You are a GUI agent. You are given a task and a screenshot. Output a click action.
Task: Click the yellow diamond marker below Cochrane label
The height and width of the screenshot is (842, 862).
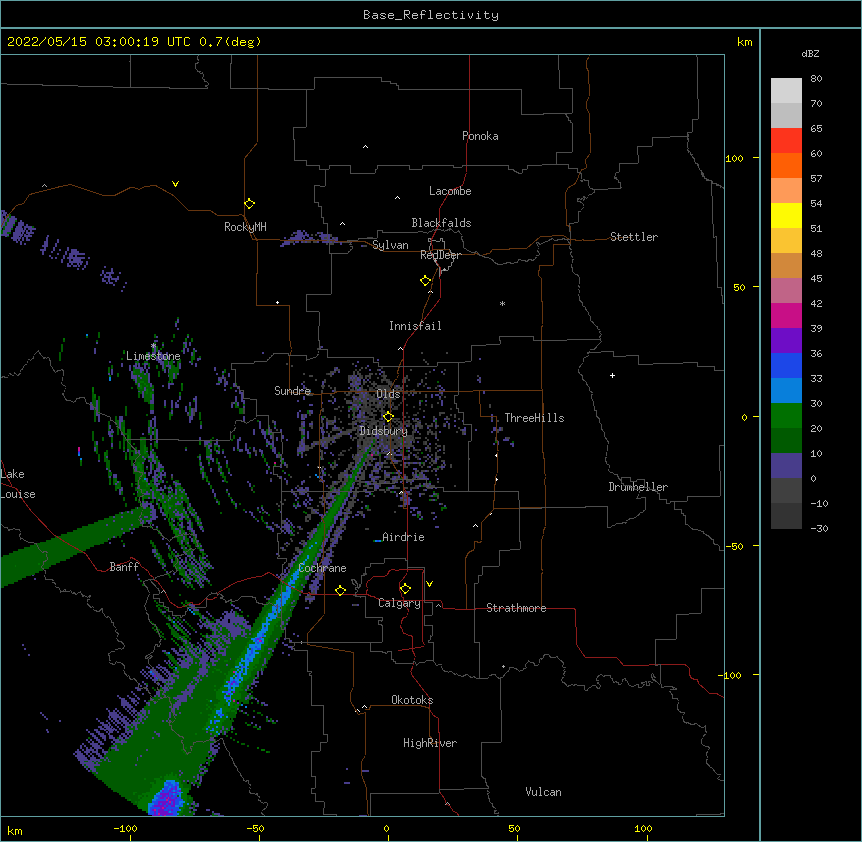coord(340,590)
